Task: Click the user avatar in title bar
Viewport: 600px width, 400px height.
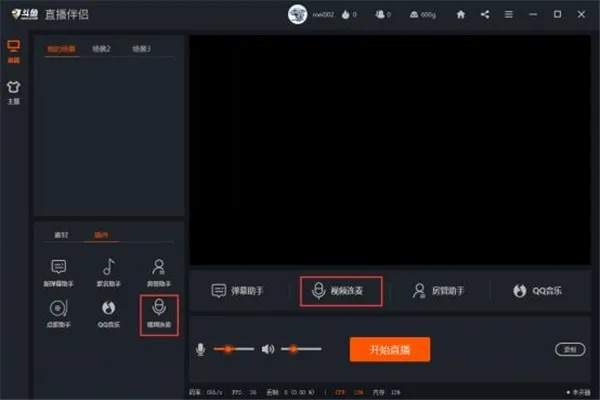Action: pyautogui.click(x=298, y=14)
